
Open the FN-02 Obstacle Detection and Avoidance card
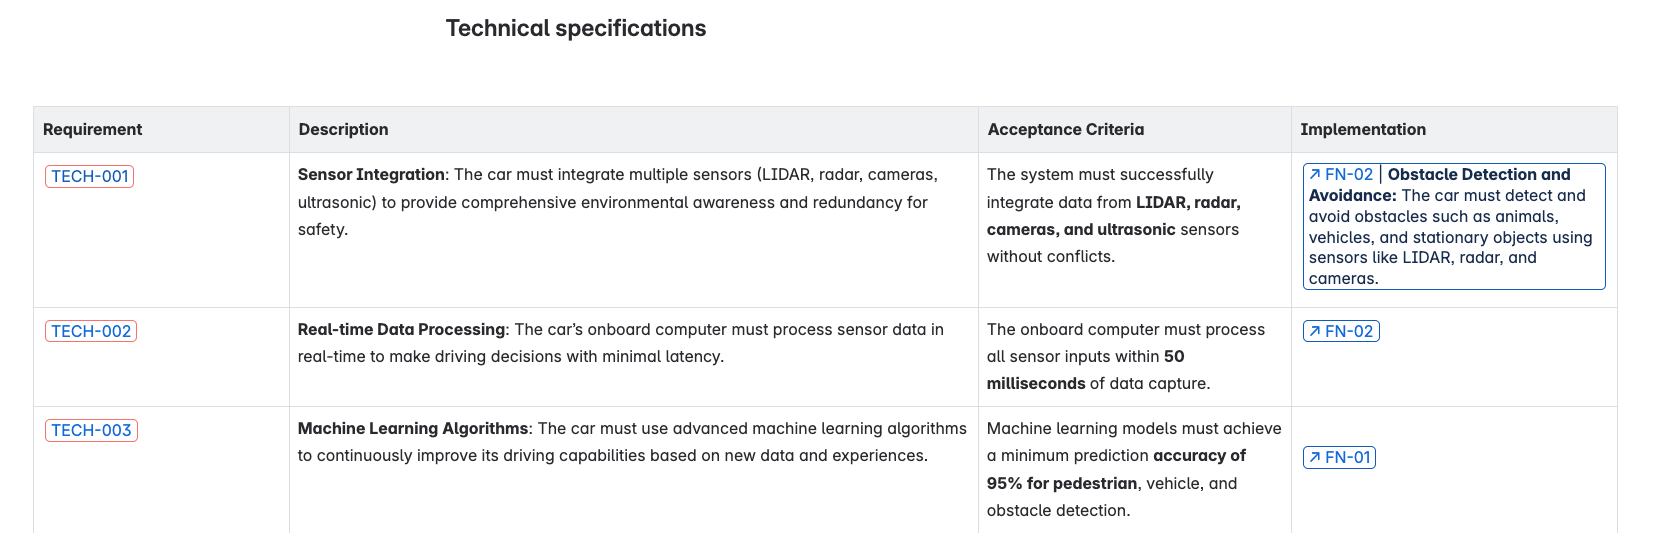(x=1454, y=226)
